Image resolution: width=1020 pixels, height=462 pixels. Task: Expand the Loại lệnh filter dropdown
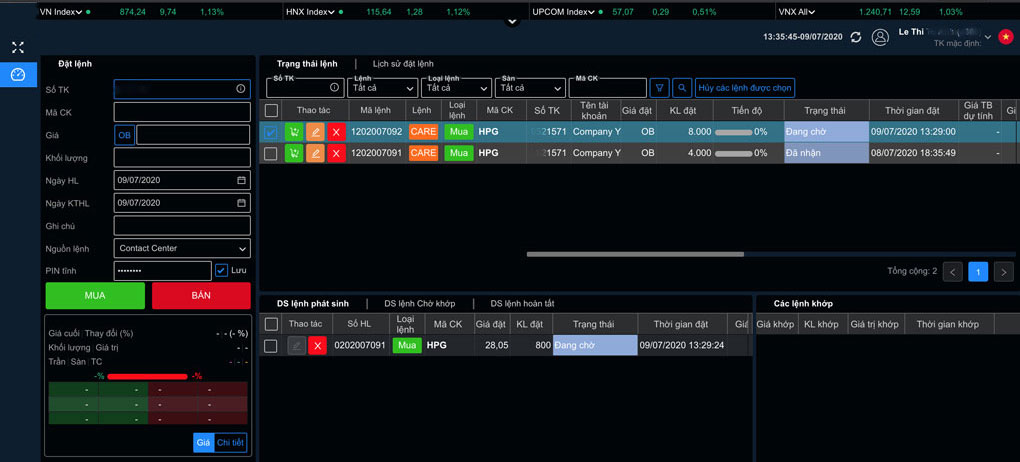456,88
